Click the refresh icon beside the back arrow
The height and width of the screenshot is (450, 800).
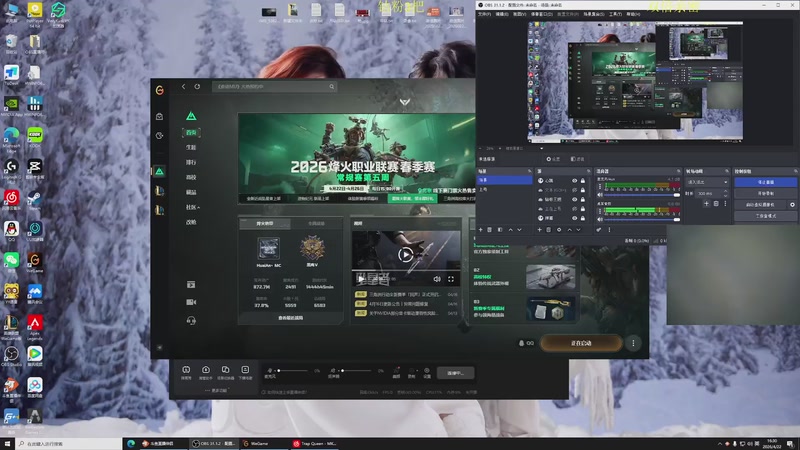click(x=197, y=87)
